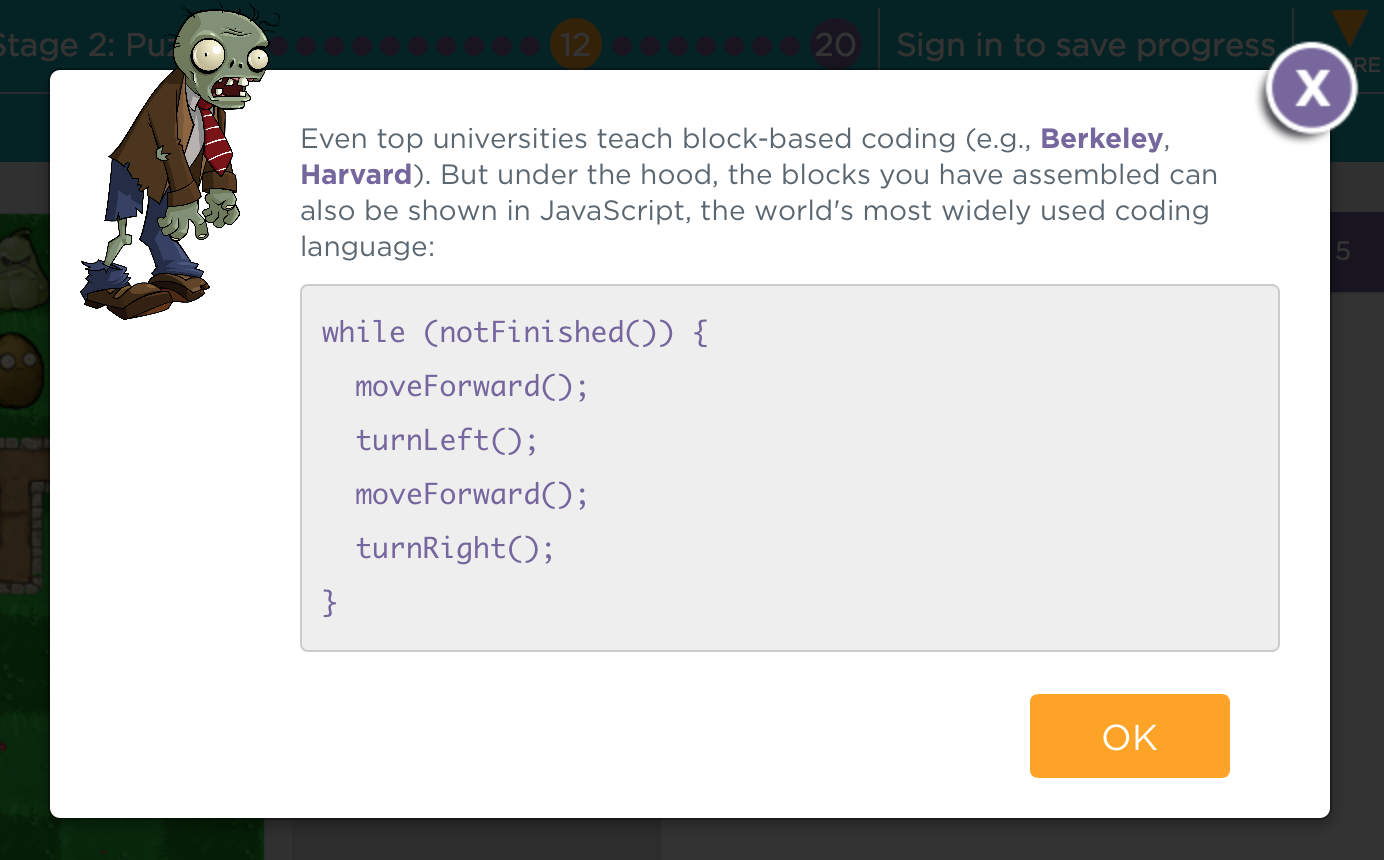Click Sign in to save progress

pyautogui.click(x=1085, y=45)
